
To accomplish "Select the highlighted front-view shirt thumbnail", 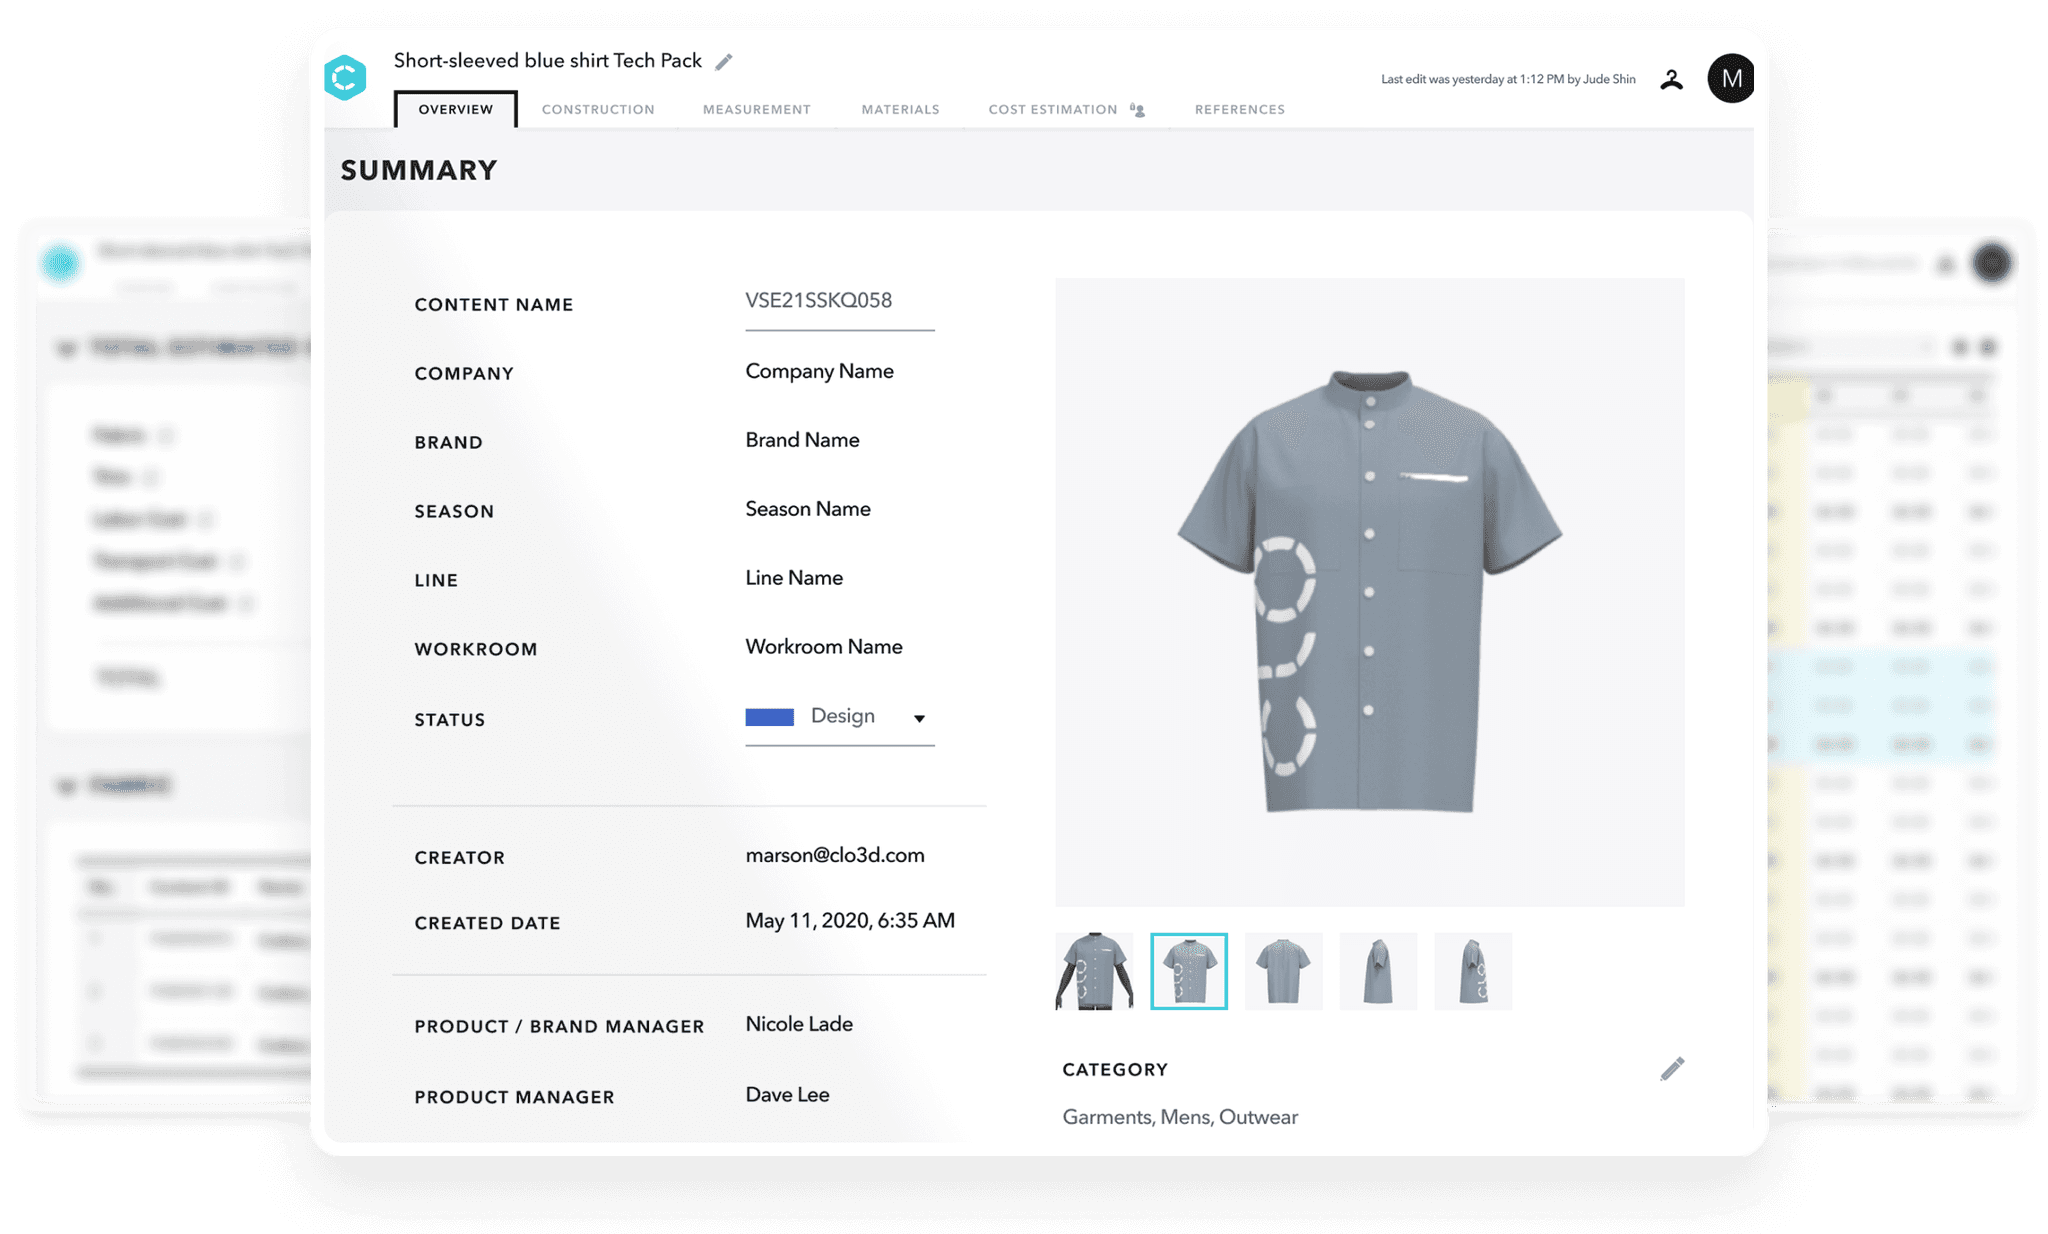I will point(1188,971).
